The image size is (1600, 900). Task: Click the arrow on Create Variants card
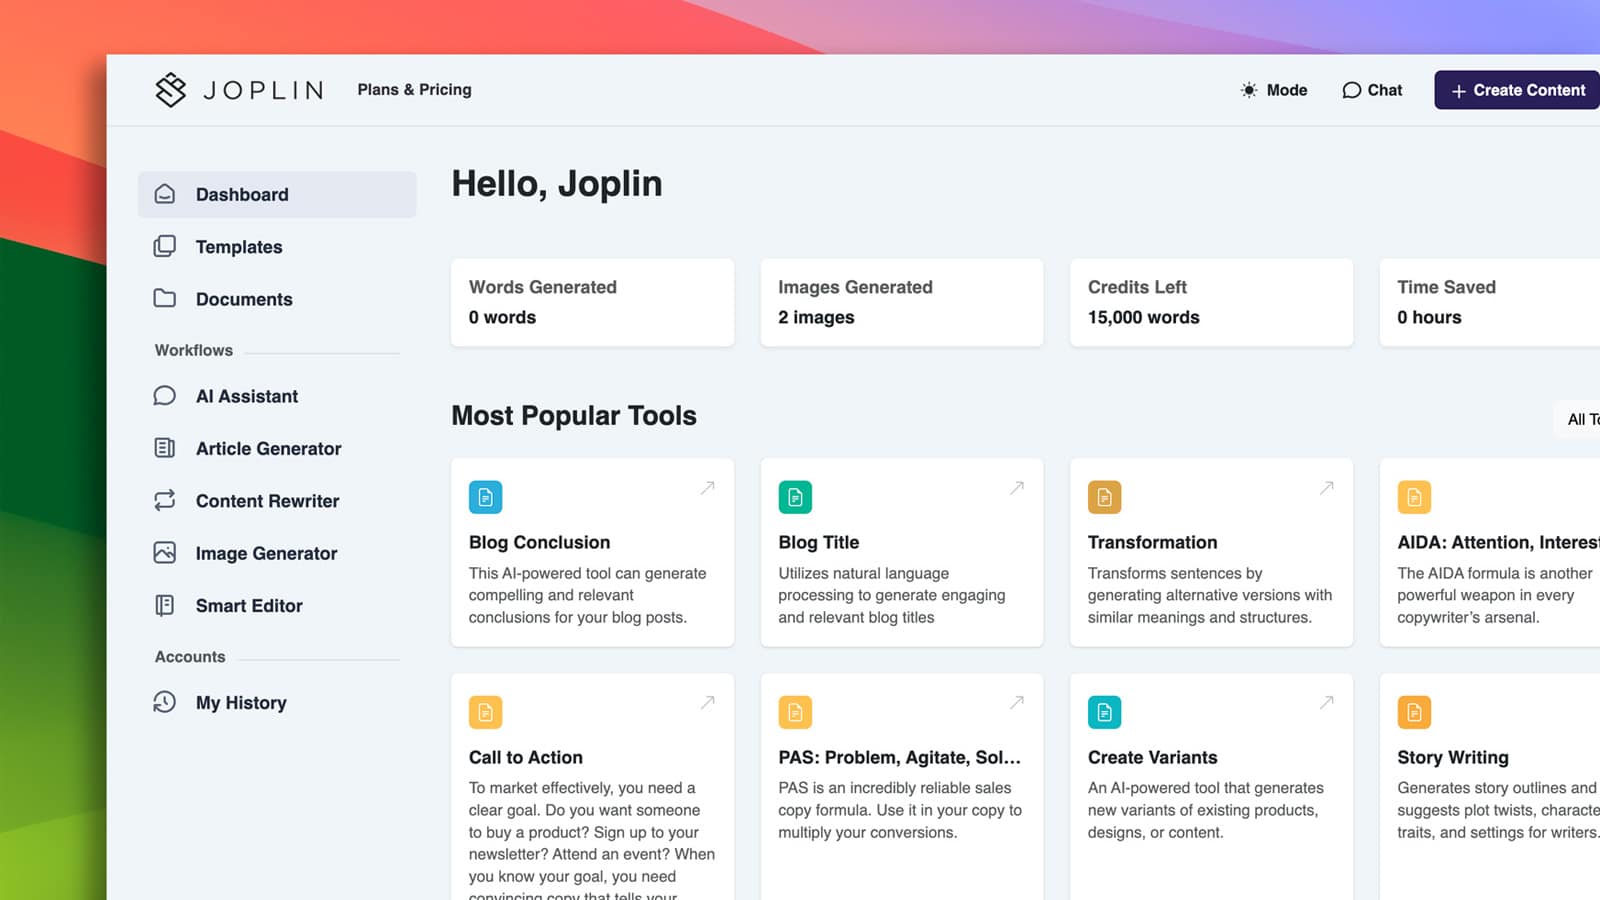pyautogui.click(x=1327, y=703)
